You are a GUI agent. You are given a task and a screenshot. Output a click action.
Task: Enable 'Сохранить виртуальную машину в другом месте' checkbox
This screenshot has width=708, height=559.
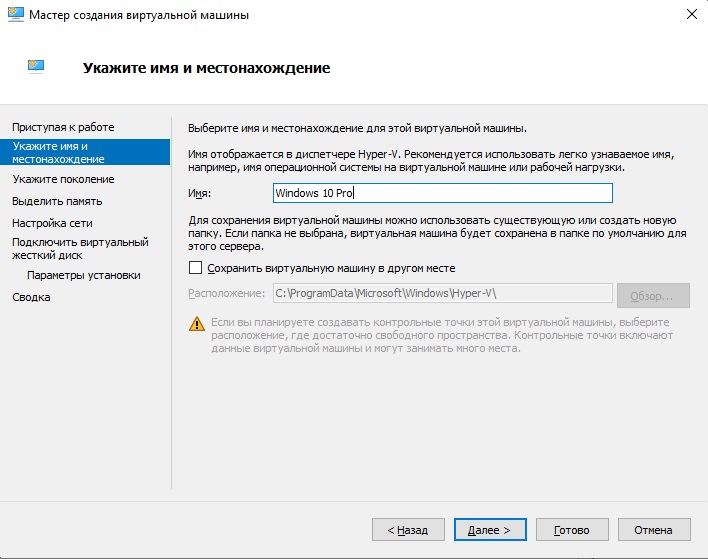tap(196, 268)
